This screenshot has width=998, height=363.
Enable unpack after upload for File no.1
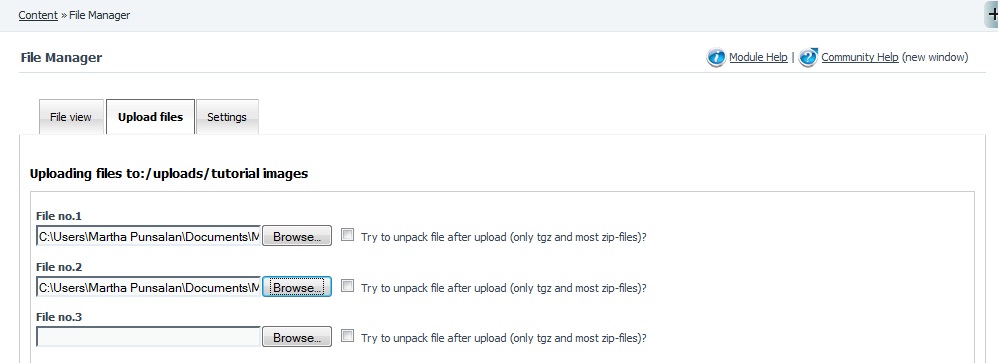[347, 235]
